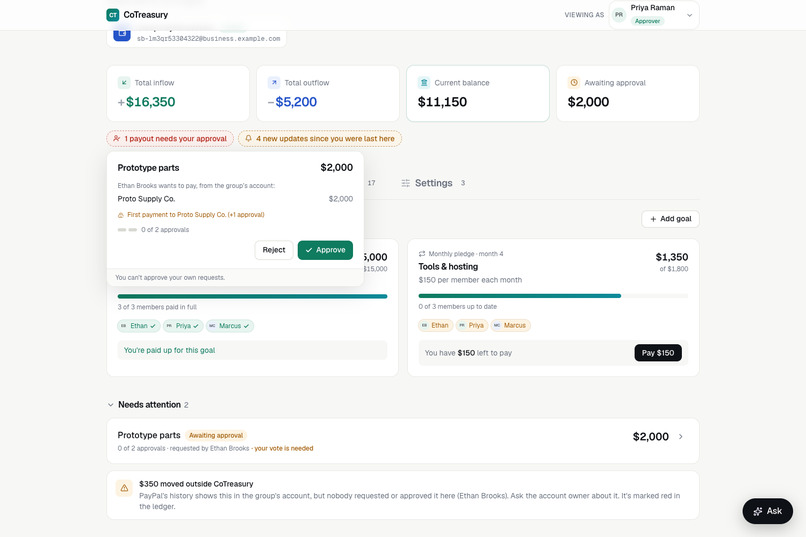
Task: Click the Approver role badge
Action: coord(647,21)
